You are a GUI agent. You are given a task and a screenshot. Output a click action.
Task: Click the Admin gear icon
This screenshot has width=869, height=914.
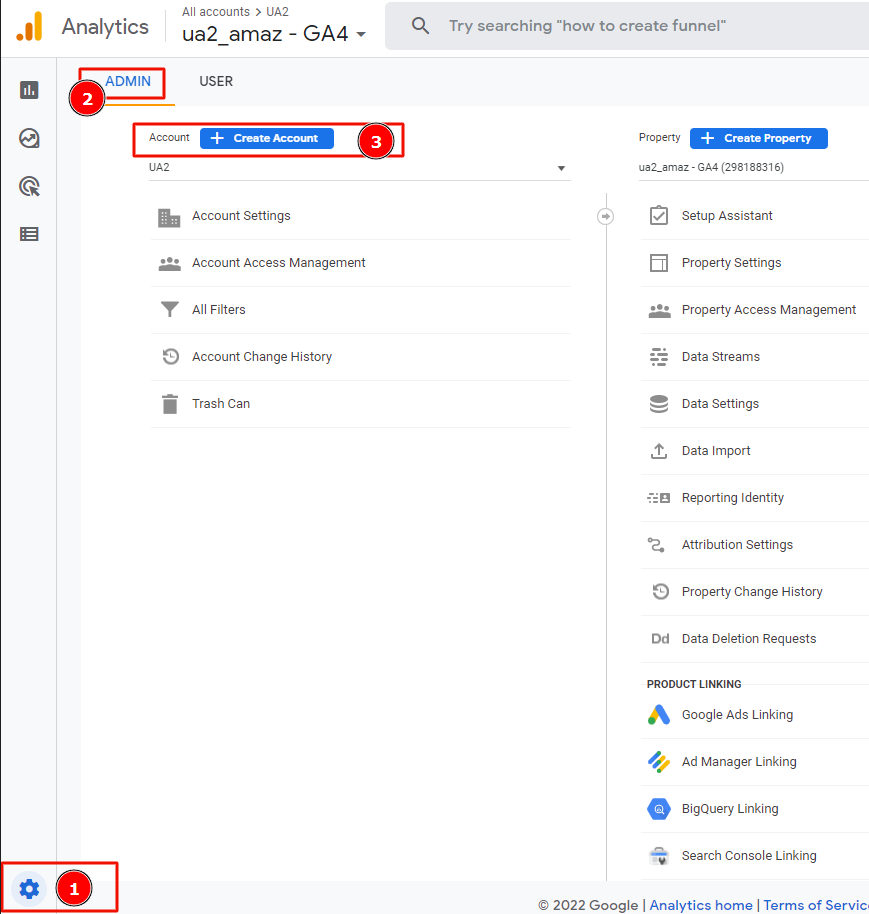29,889
